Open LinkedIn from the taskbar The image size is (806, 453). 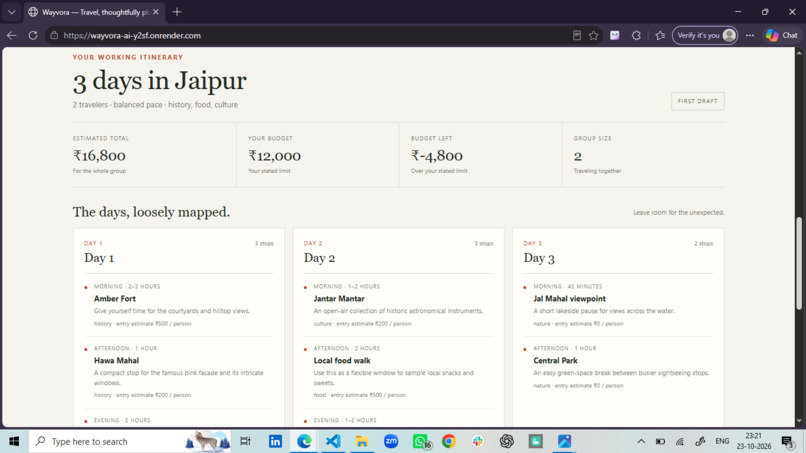[x=275, y=441]
